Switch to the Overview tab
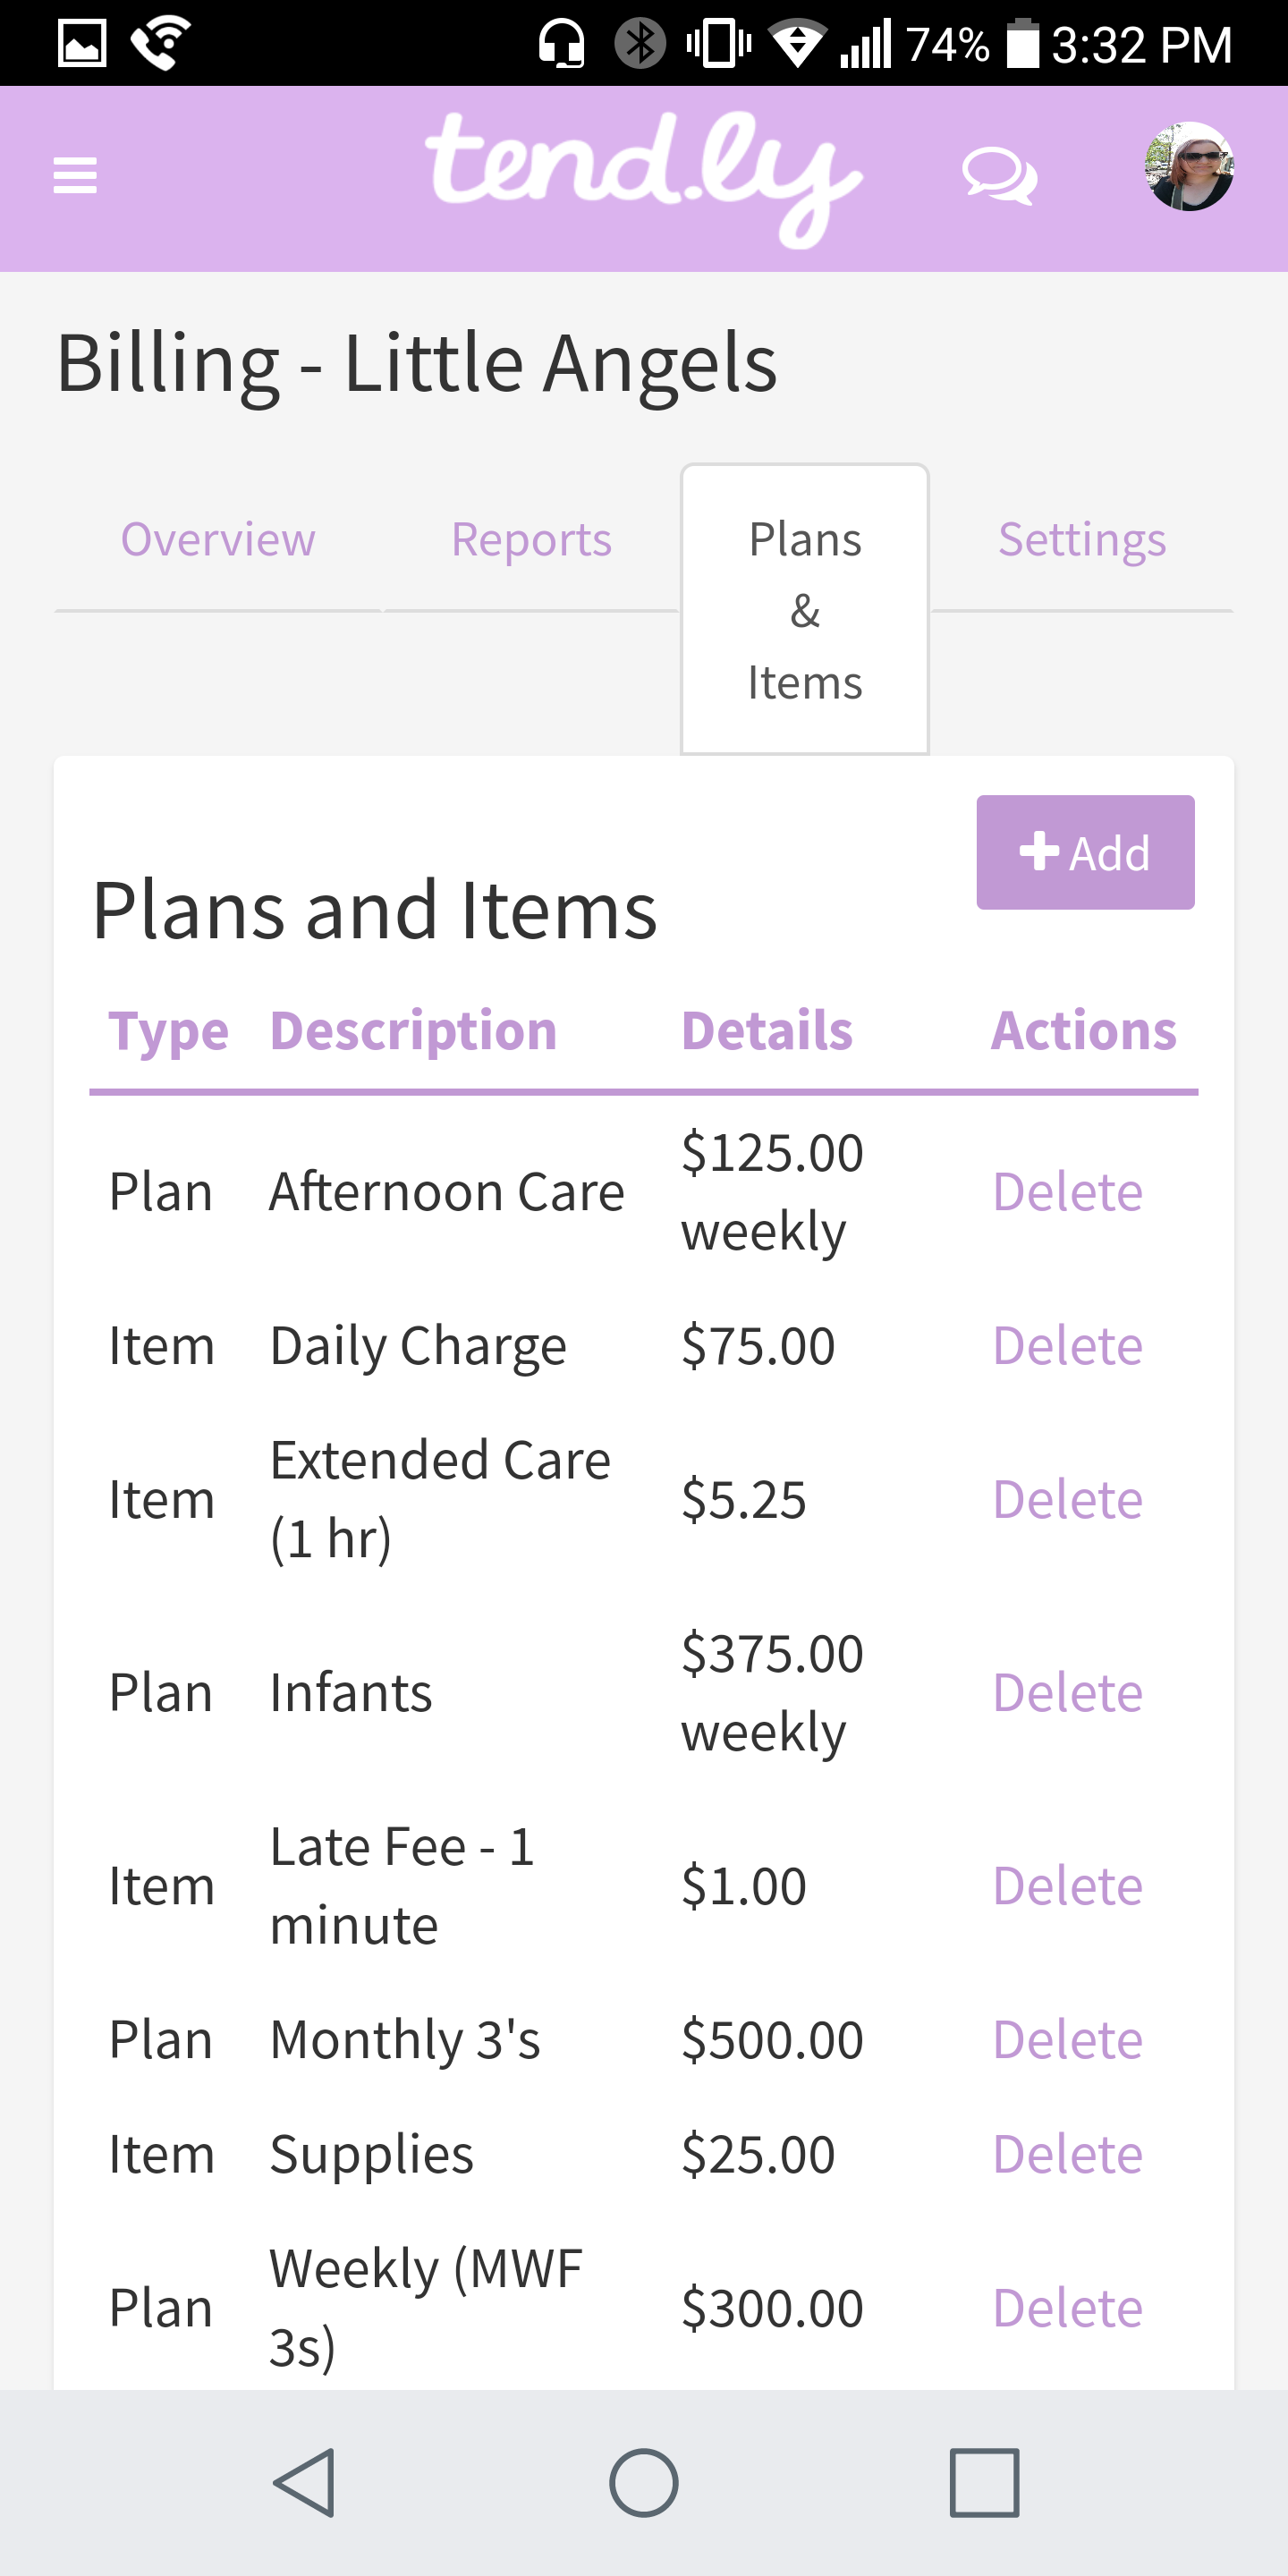 point(218,540)
